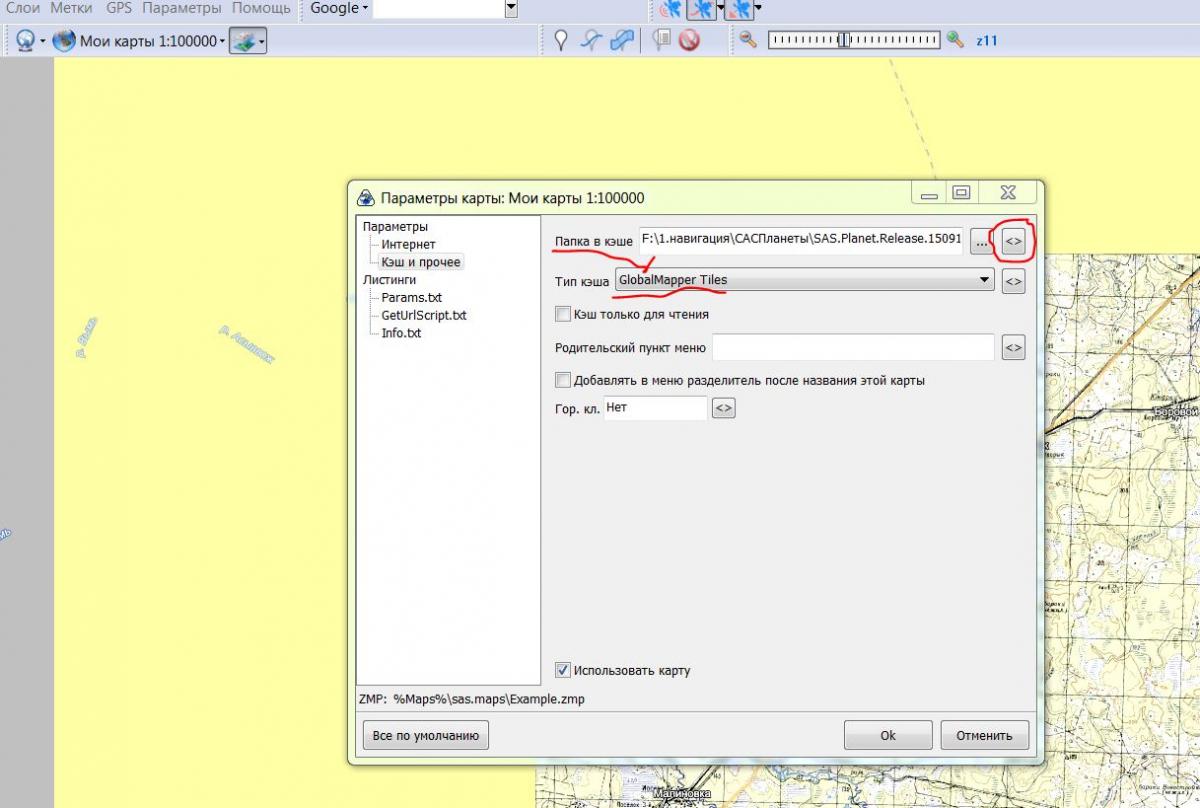This screenshot has width=1200, height=808.
Task: Click the 'Все по умолчанию' button
Action: [x=425, y=736]
